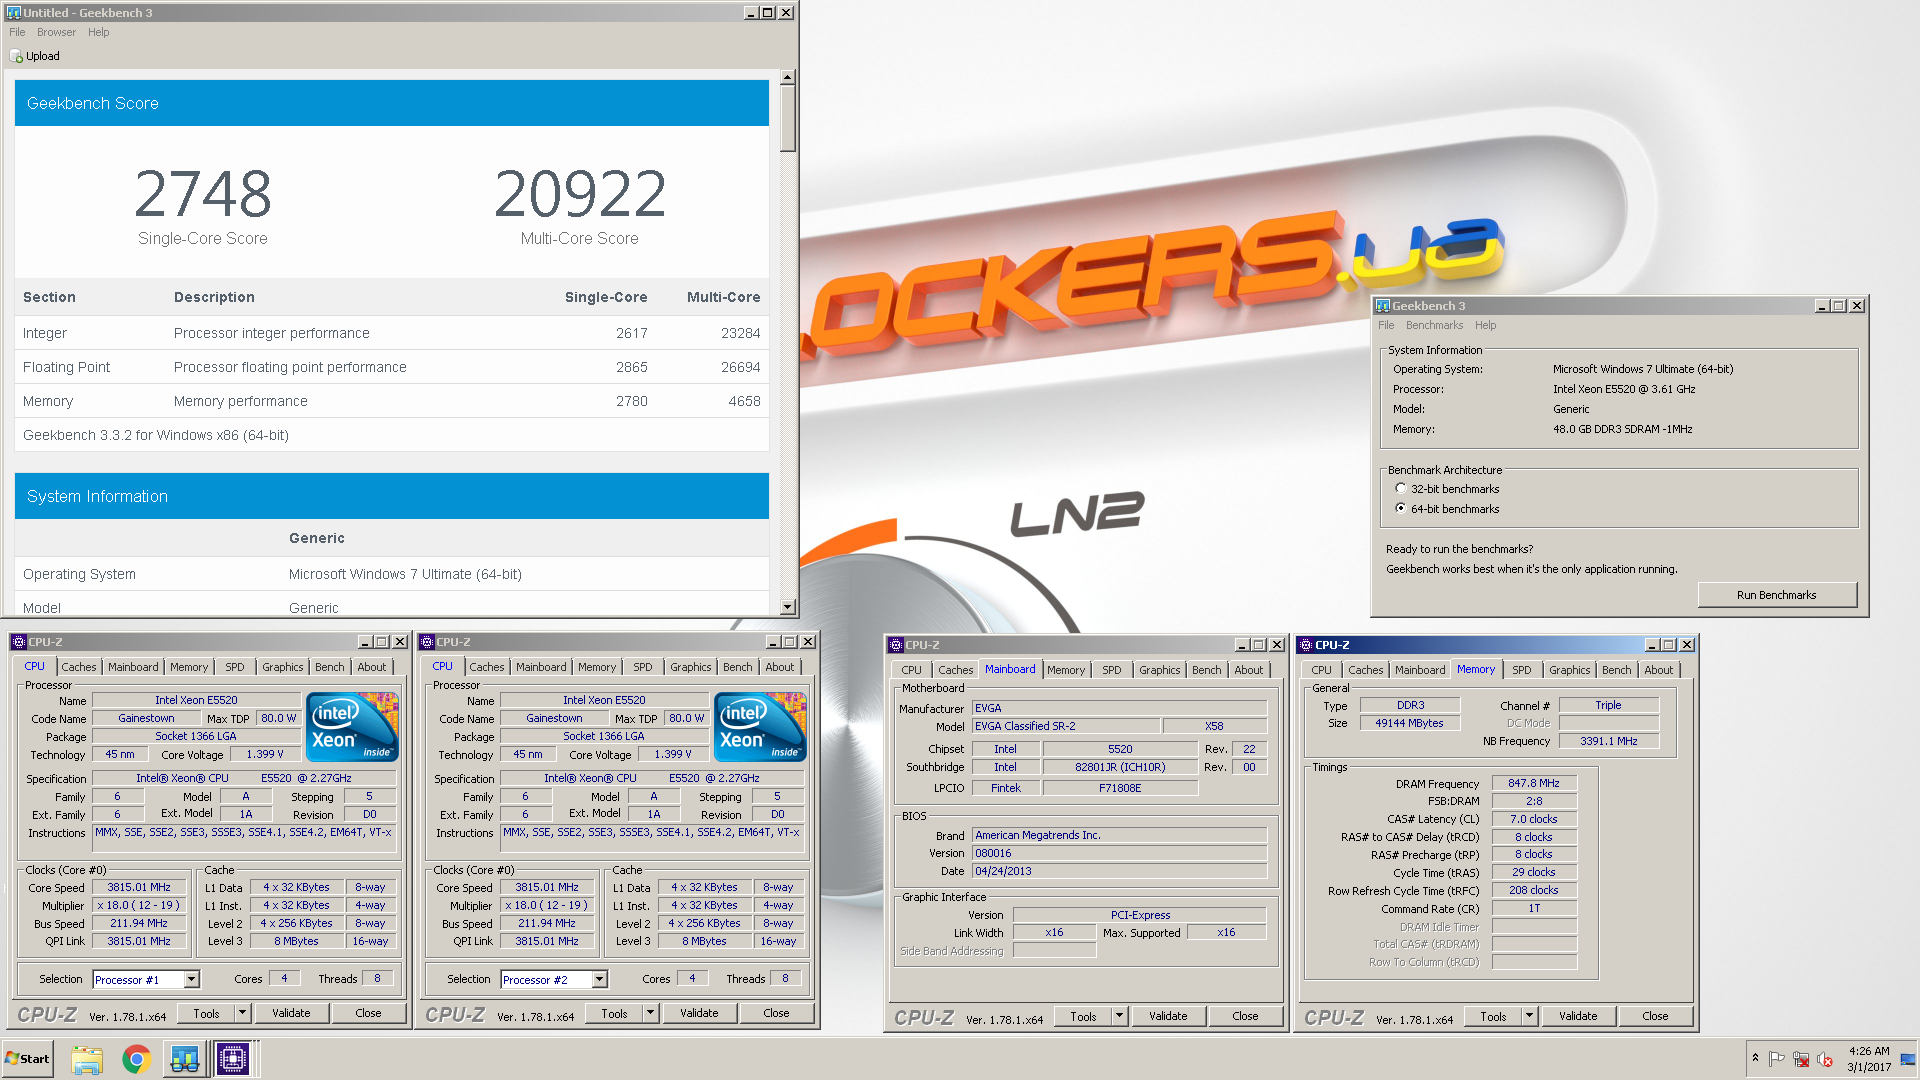Open Processor #1 selection dropdown
The height and width of the screenshot is (1080, 1920).
pos(191,980)
